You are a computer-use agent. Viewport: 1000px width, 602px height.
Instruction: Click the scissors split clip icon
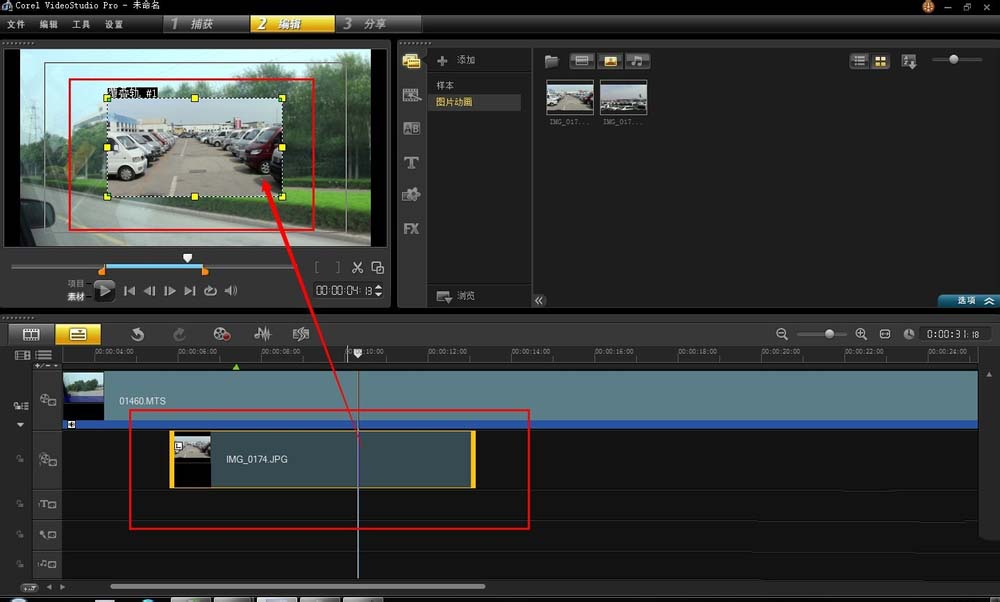[357, 267]
